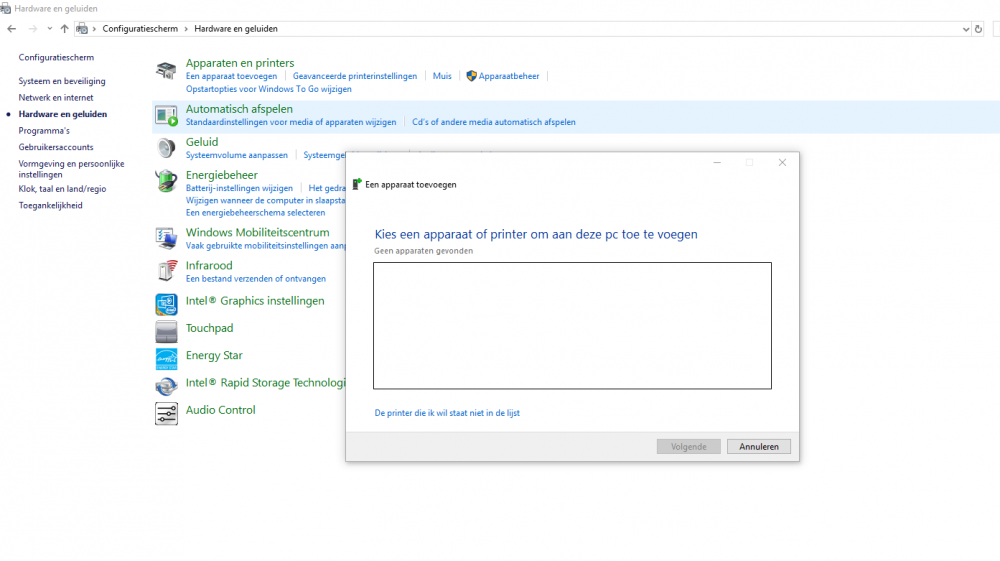
Task: Go back with the back arrow
Action: tap(11, 29)
